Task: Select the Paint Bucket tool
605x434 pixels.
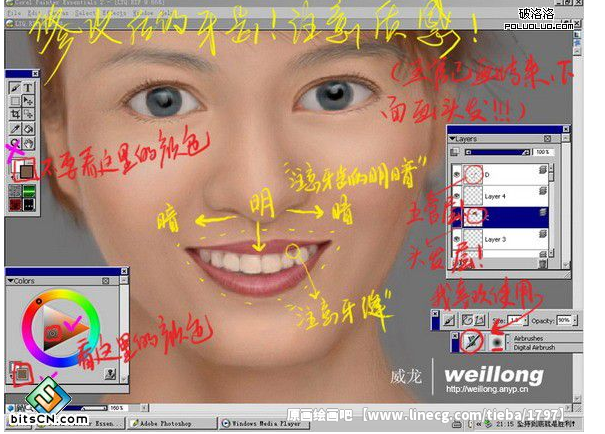Action: coord(29,129)
